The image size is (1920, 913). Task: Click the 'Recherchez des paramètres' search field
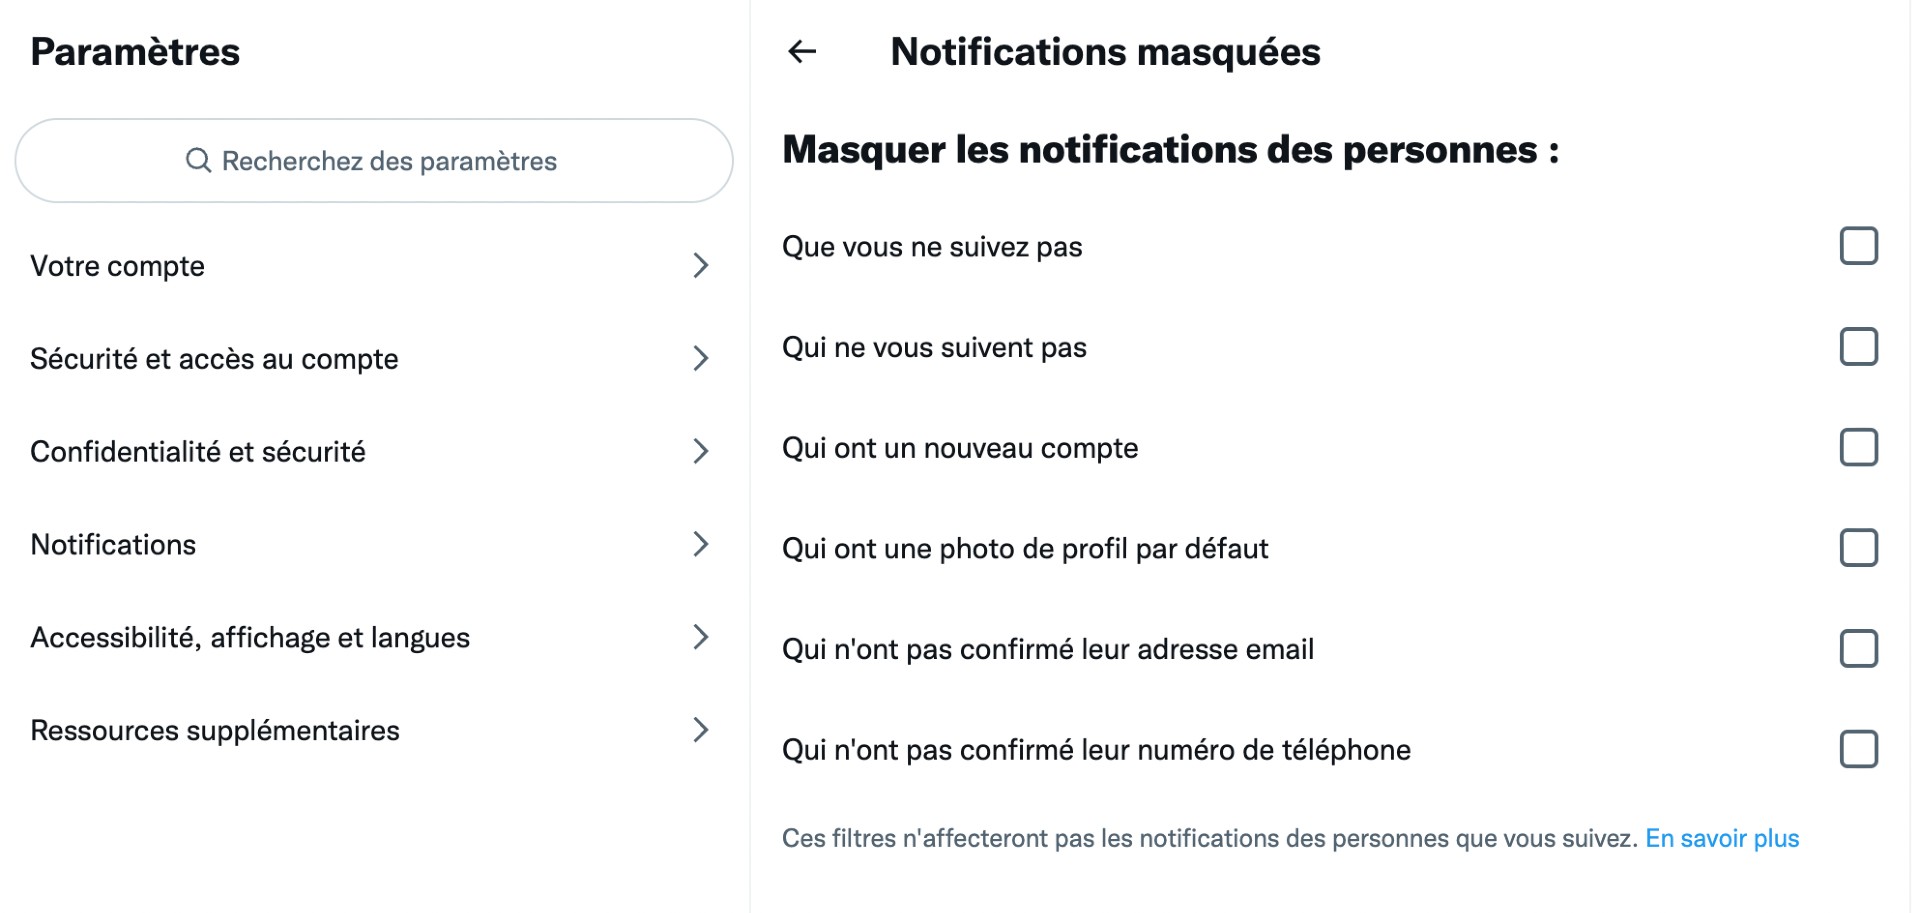tap(374, 161)
